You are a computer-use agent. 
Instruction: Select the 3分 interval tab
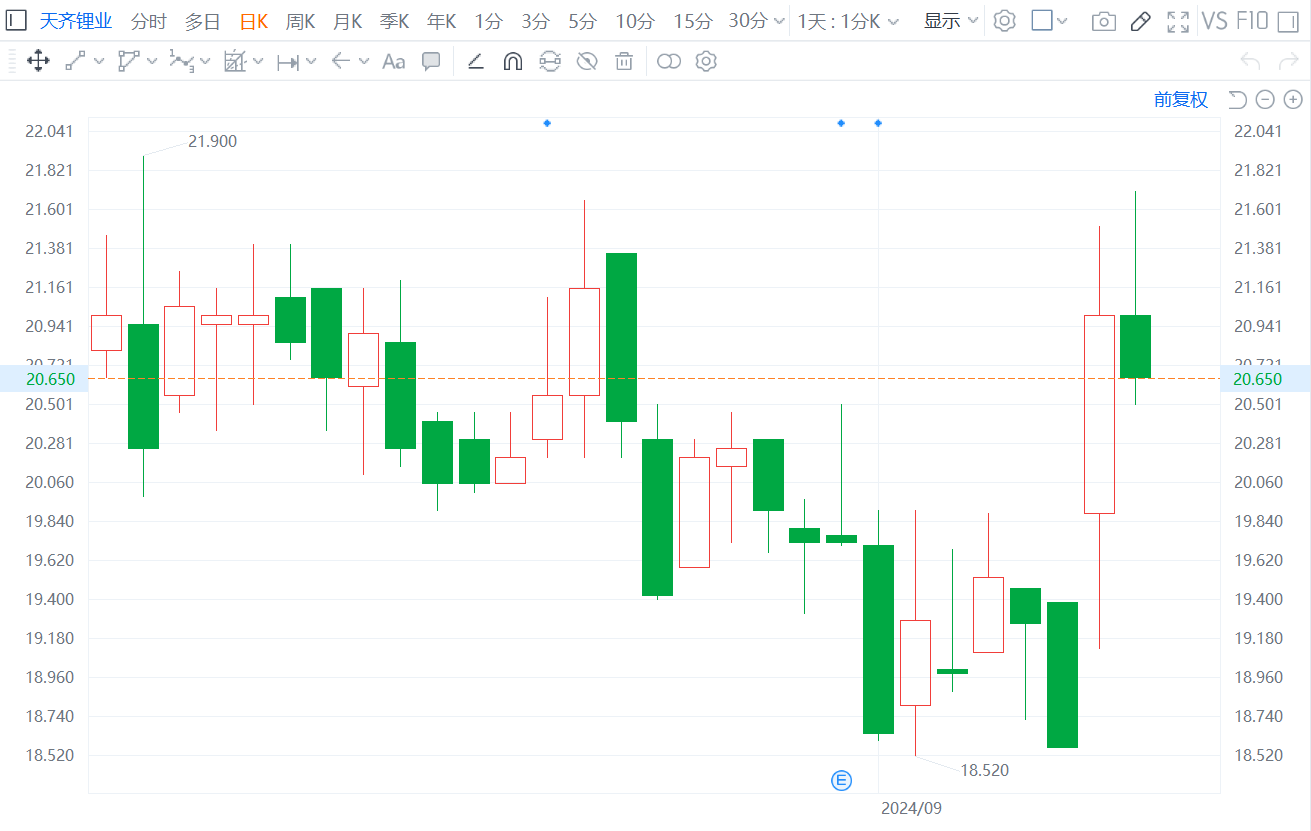pyautogui.click(x=535, y=21)
